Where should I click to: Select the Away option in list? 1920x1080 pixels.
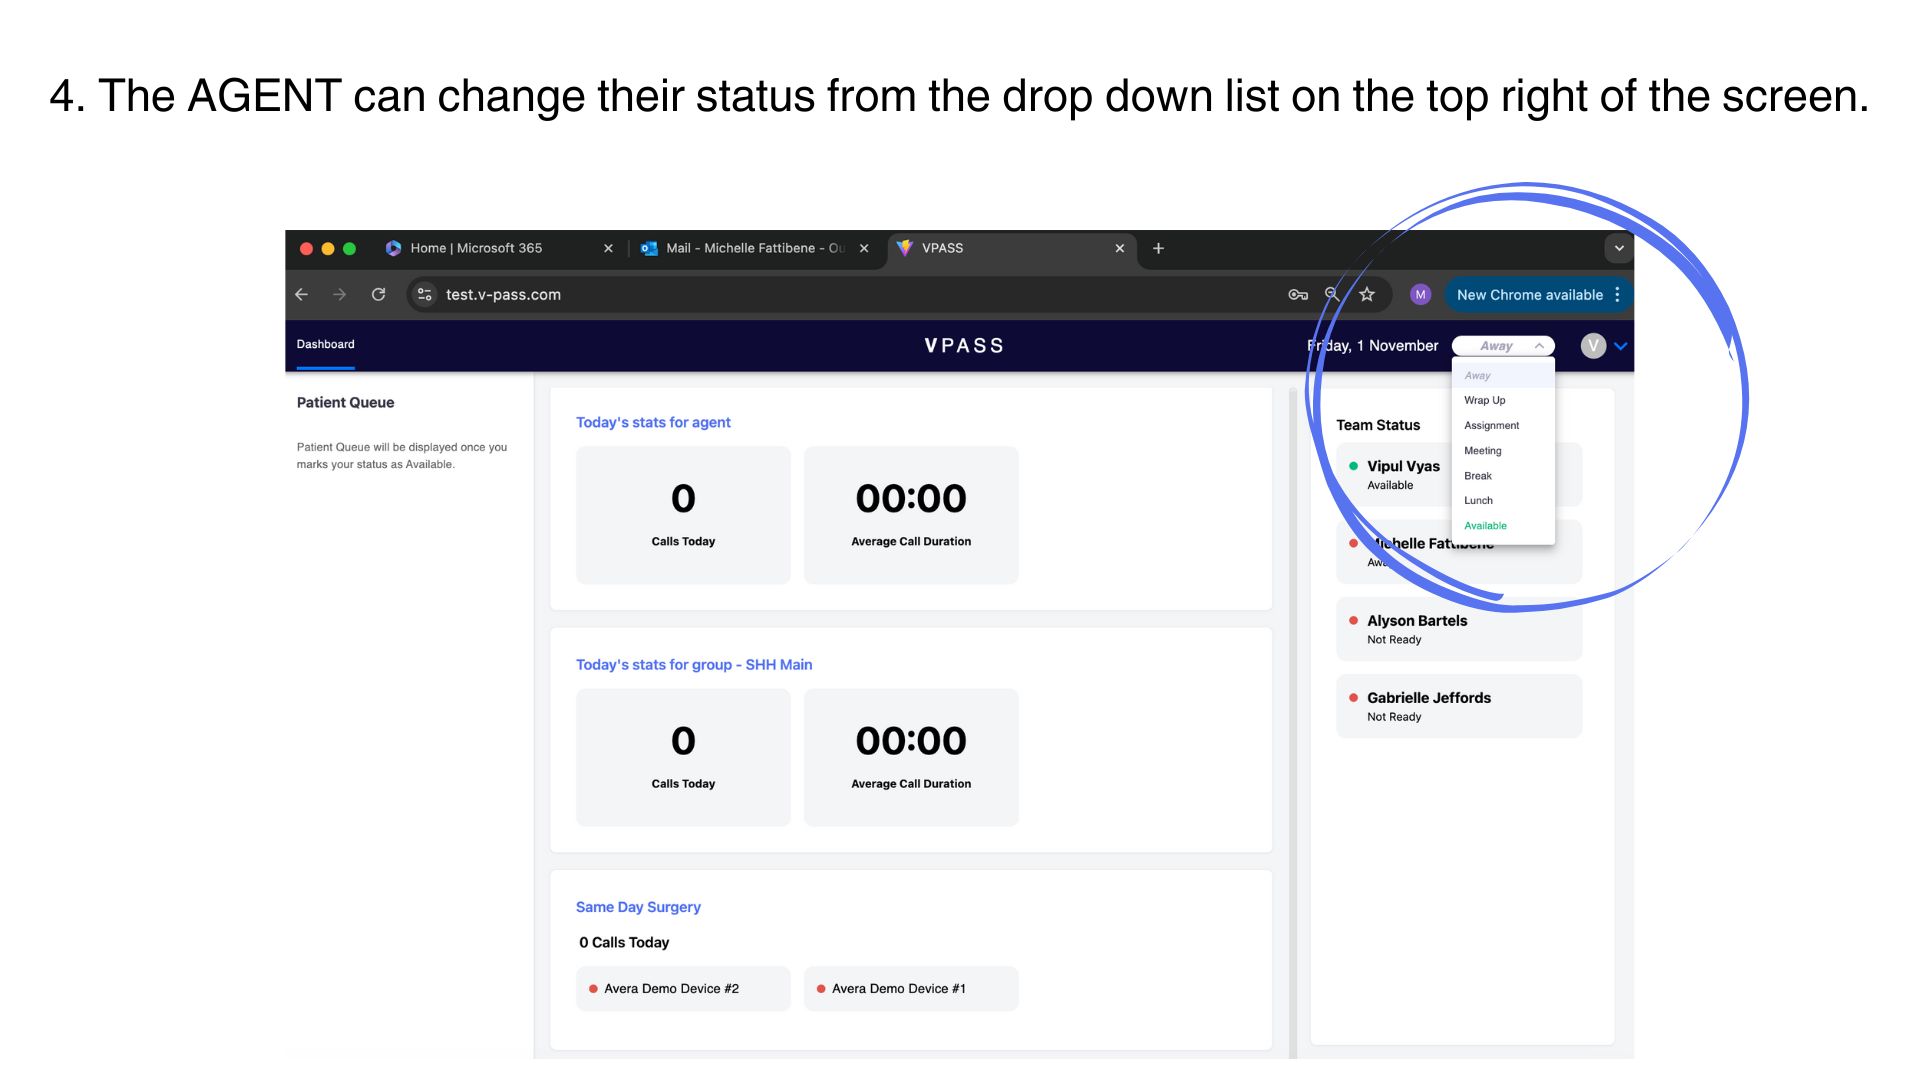(1503, 376)
